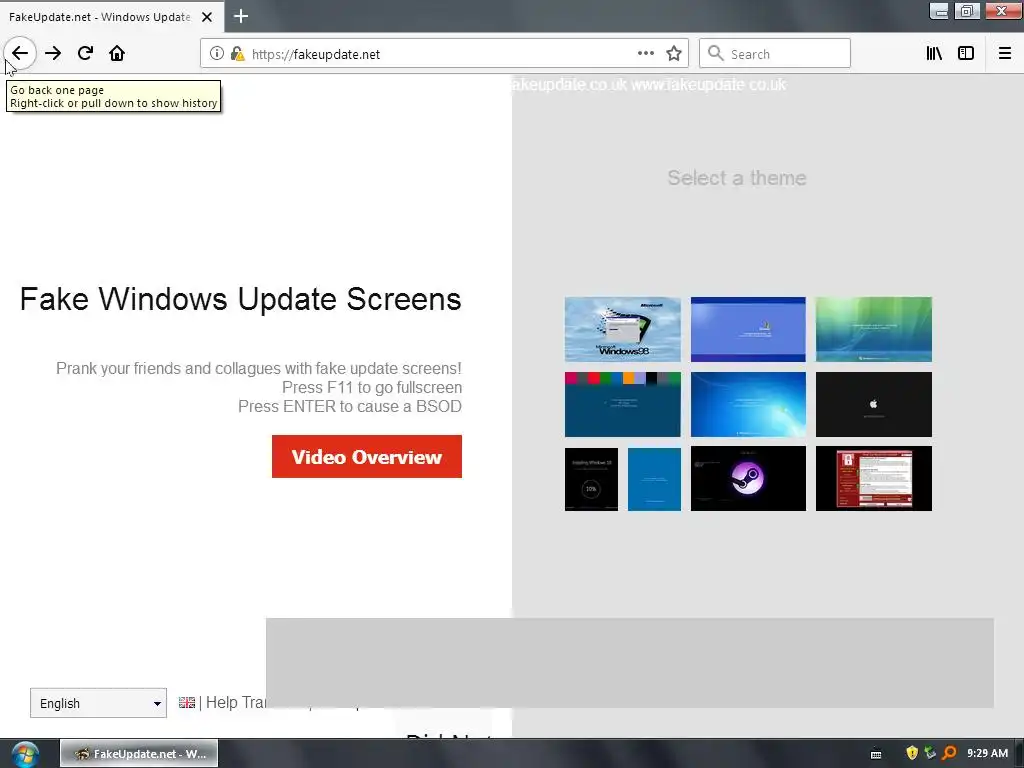
Task: Choose the red ransomware theme thumbnail
Action: [874, 479]
